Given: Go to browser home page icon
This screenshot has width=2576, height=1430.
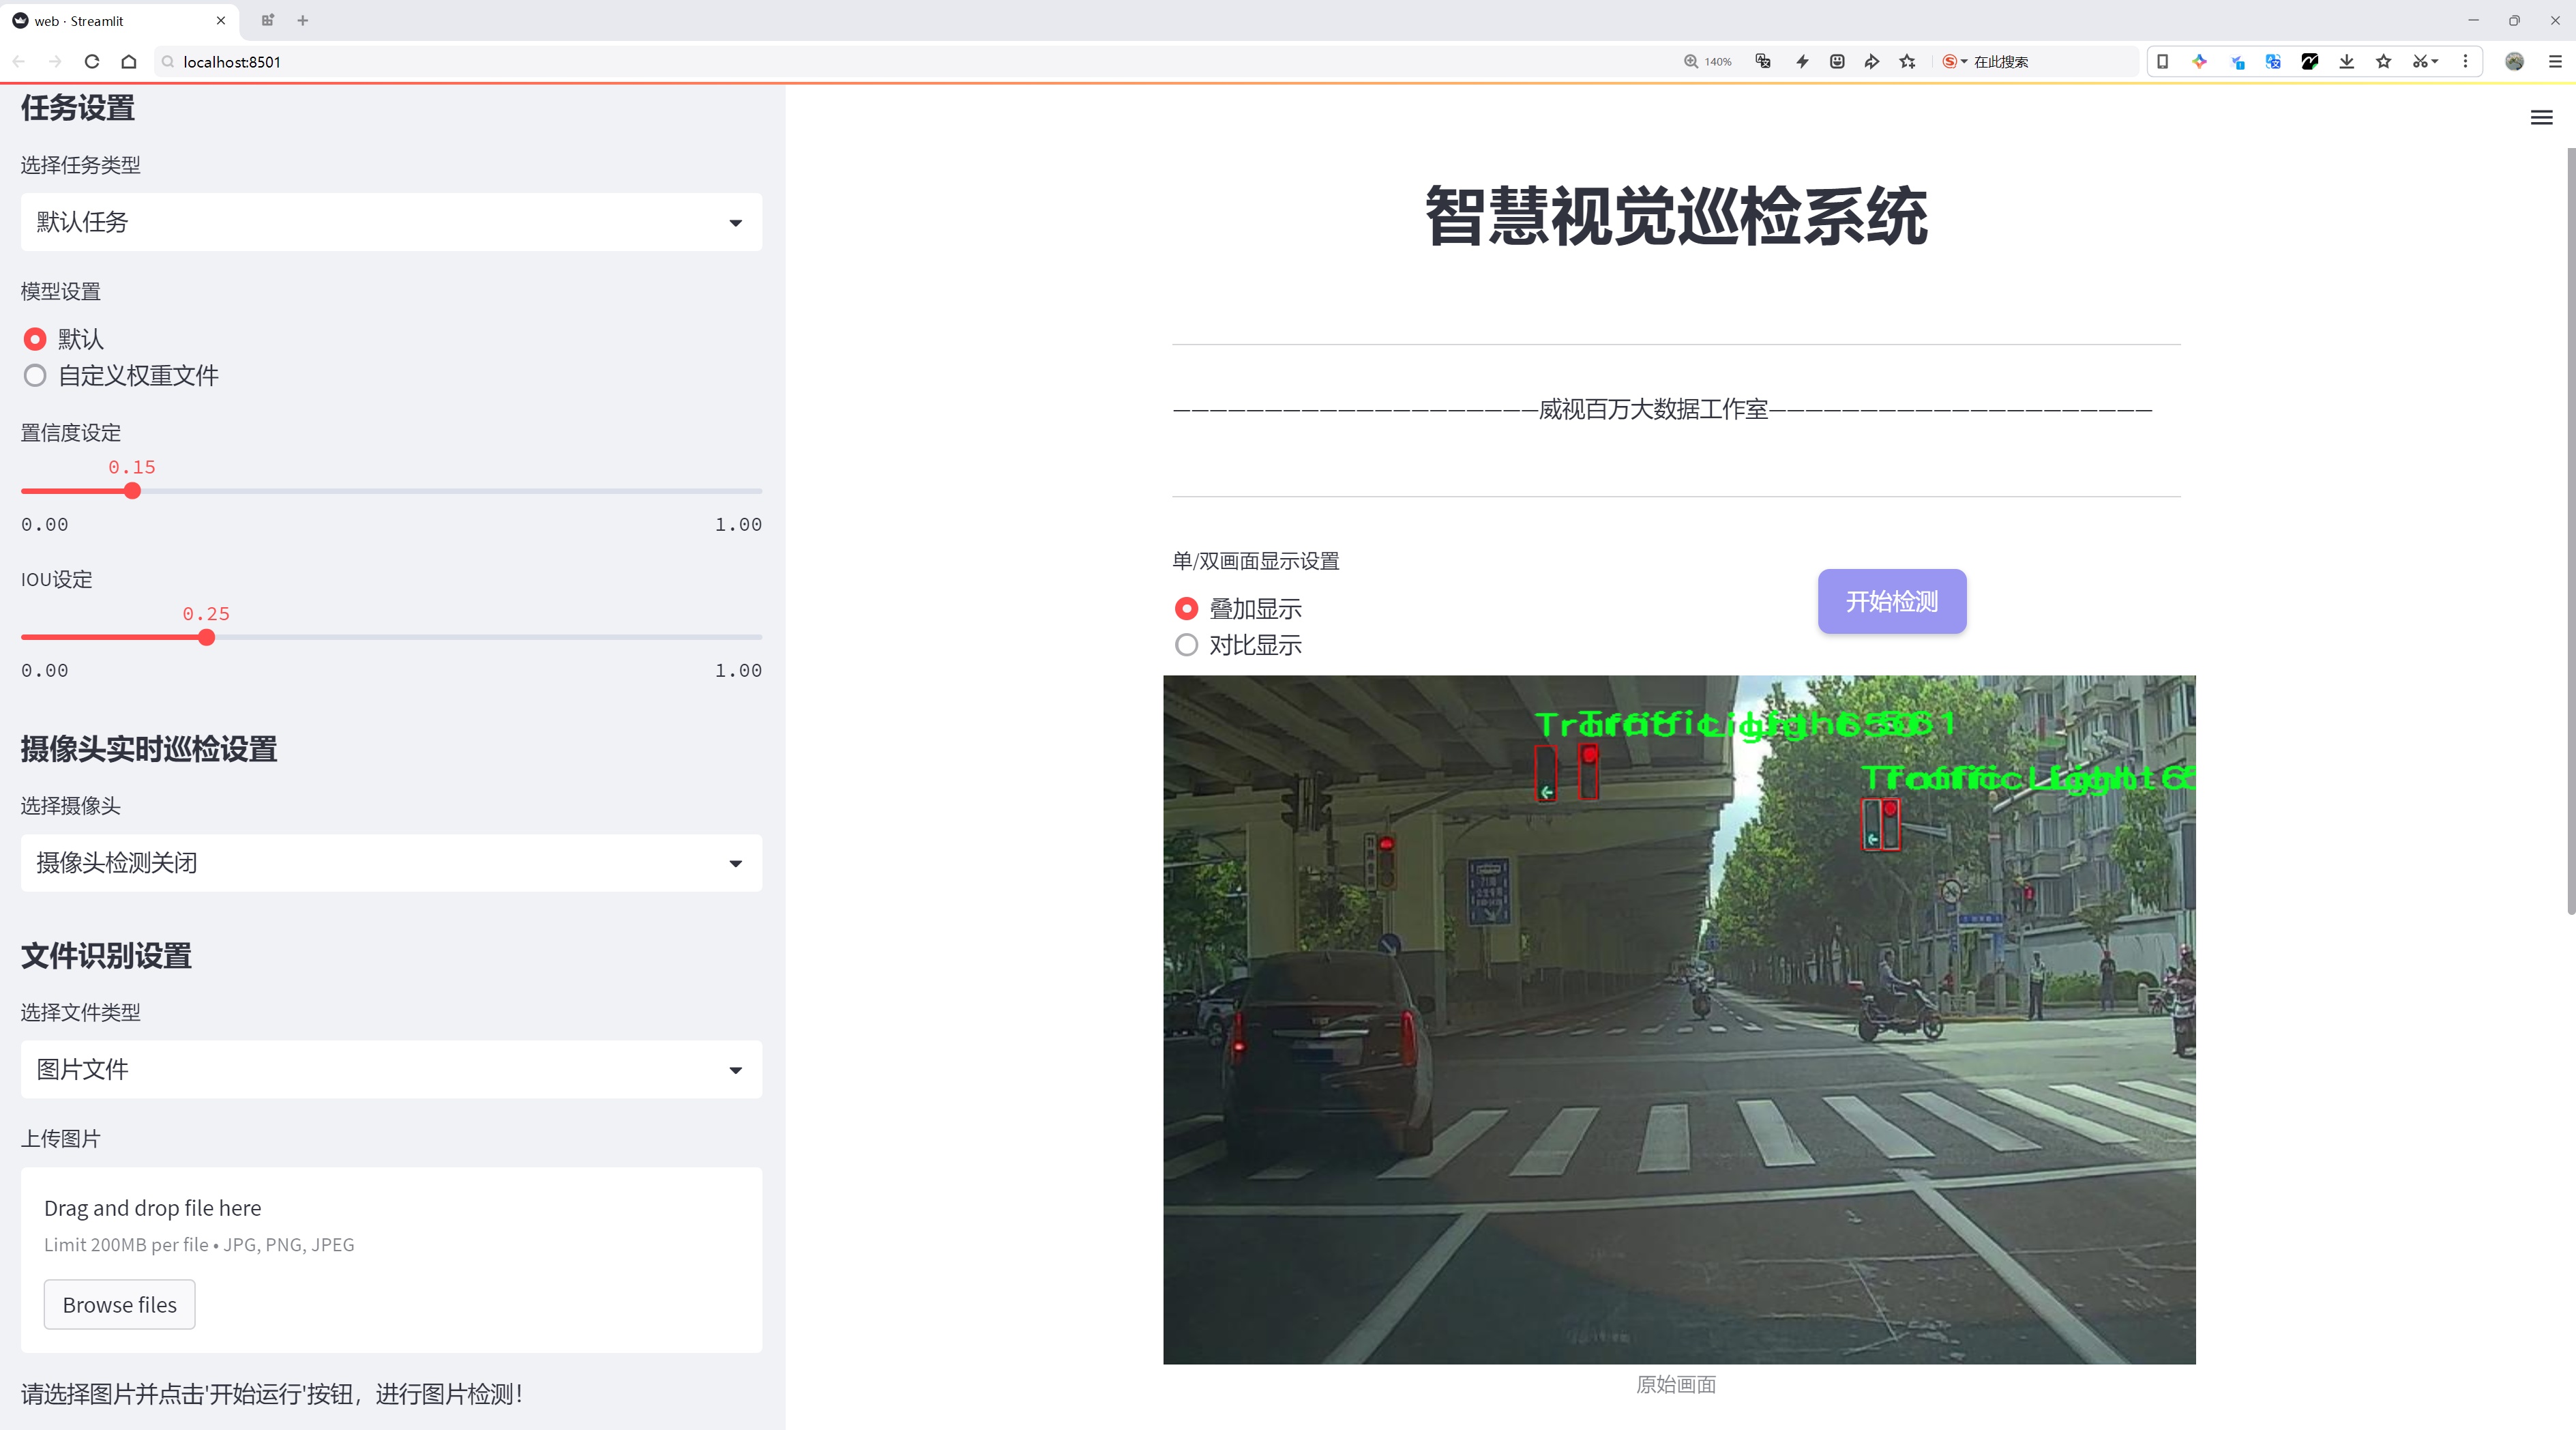Looking at the screenshot, I should click(129, 62).
